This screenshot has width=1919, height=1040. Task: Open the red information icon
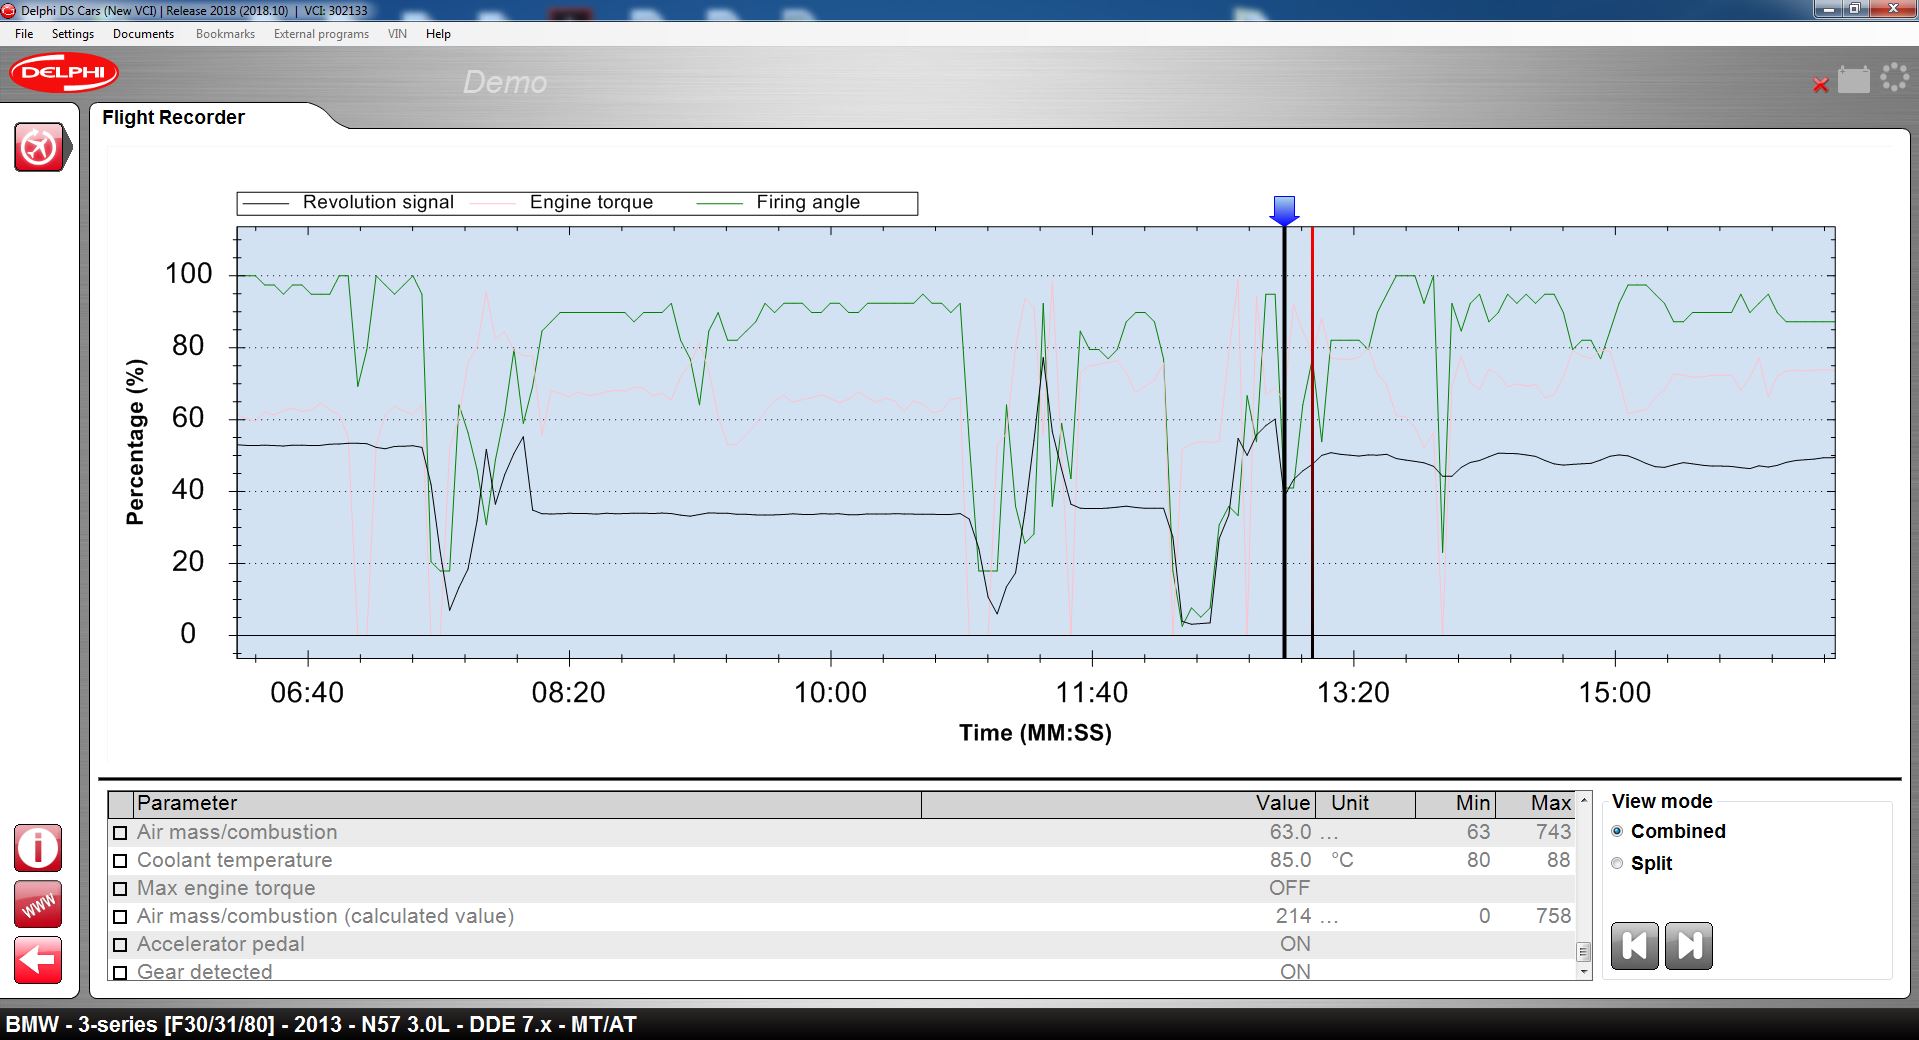tap(38, 848)
